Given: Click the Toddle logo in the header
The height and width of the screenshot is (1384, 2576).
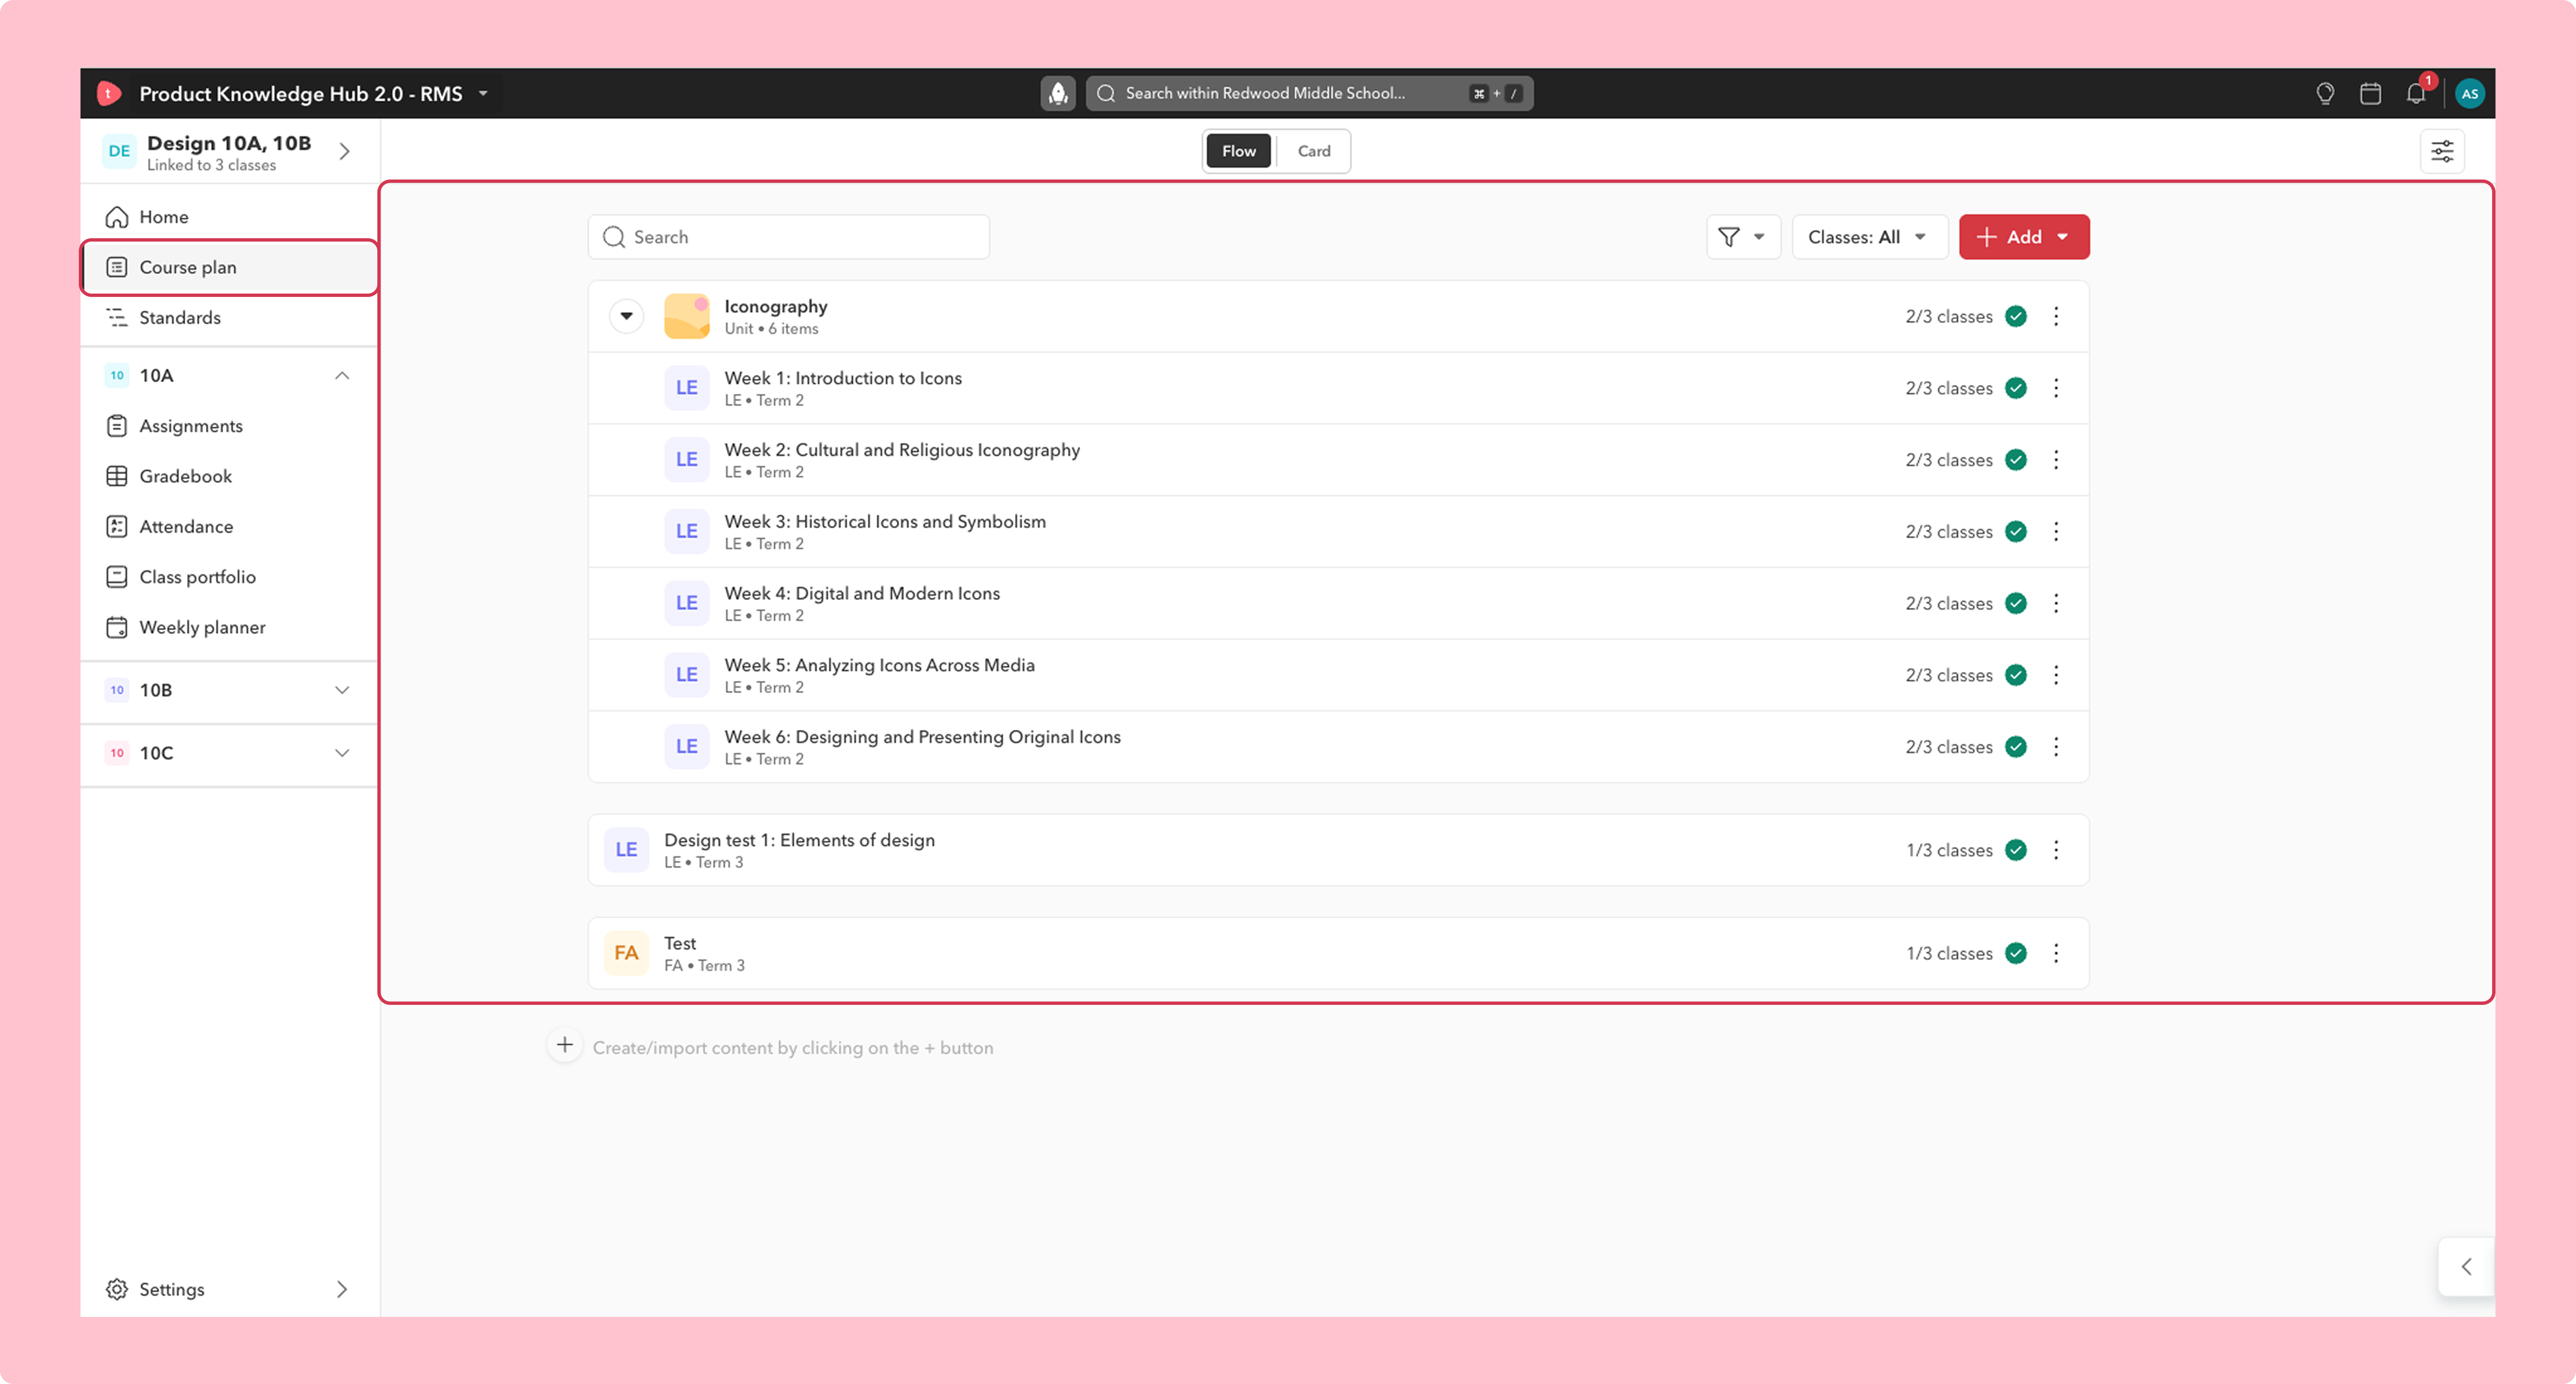Looking at the screenshot, I should point(109,93).
